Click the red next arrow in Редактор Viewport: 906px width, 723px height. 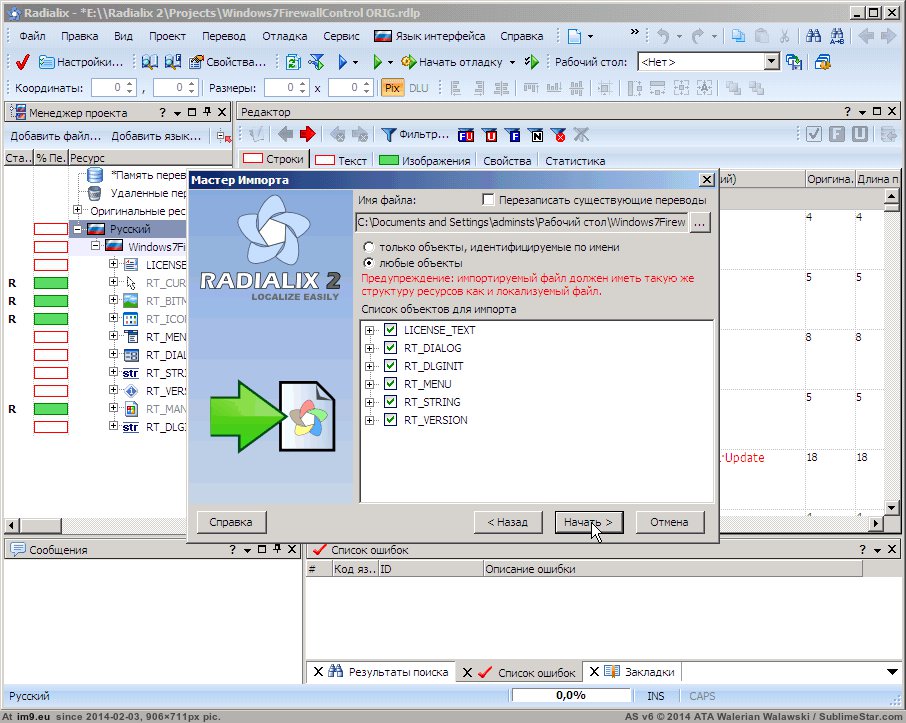pos(308,135)
